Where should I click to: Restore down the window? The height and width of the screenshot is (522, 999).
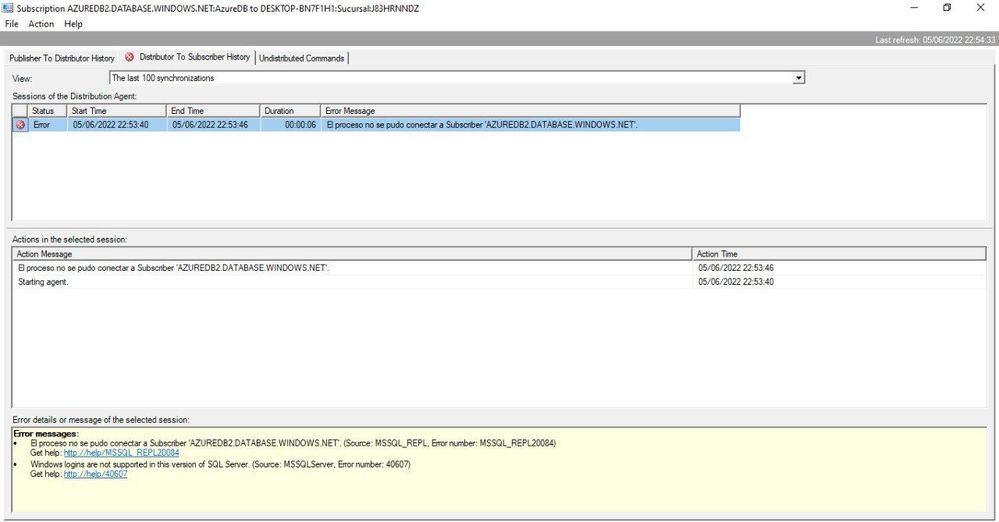coord(947,8)
